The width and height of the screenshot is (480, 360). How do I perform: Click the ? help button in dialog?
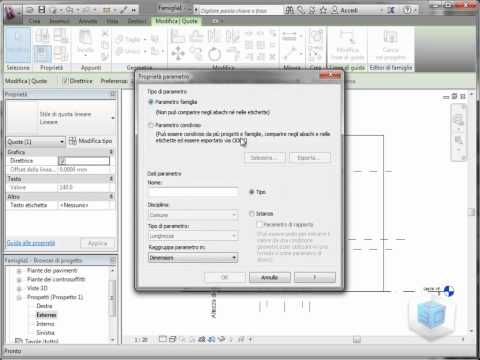pos(315,277)
